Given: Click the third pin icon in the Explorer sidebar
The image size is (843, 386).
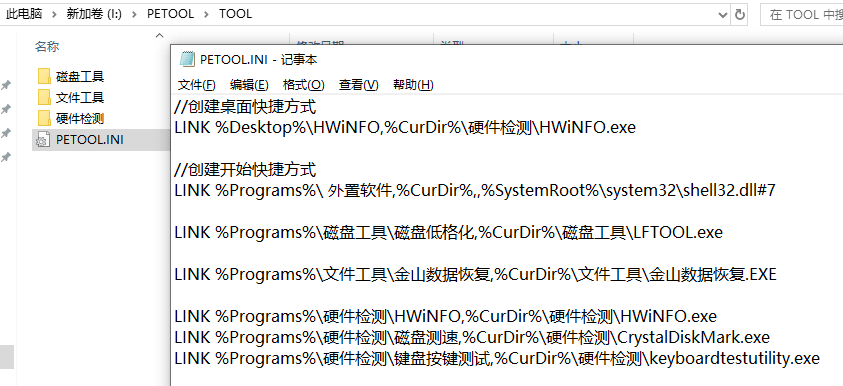Looking at the screenshot, I should [5, 133].
